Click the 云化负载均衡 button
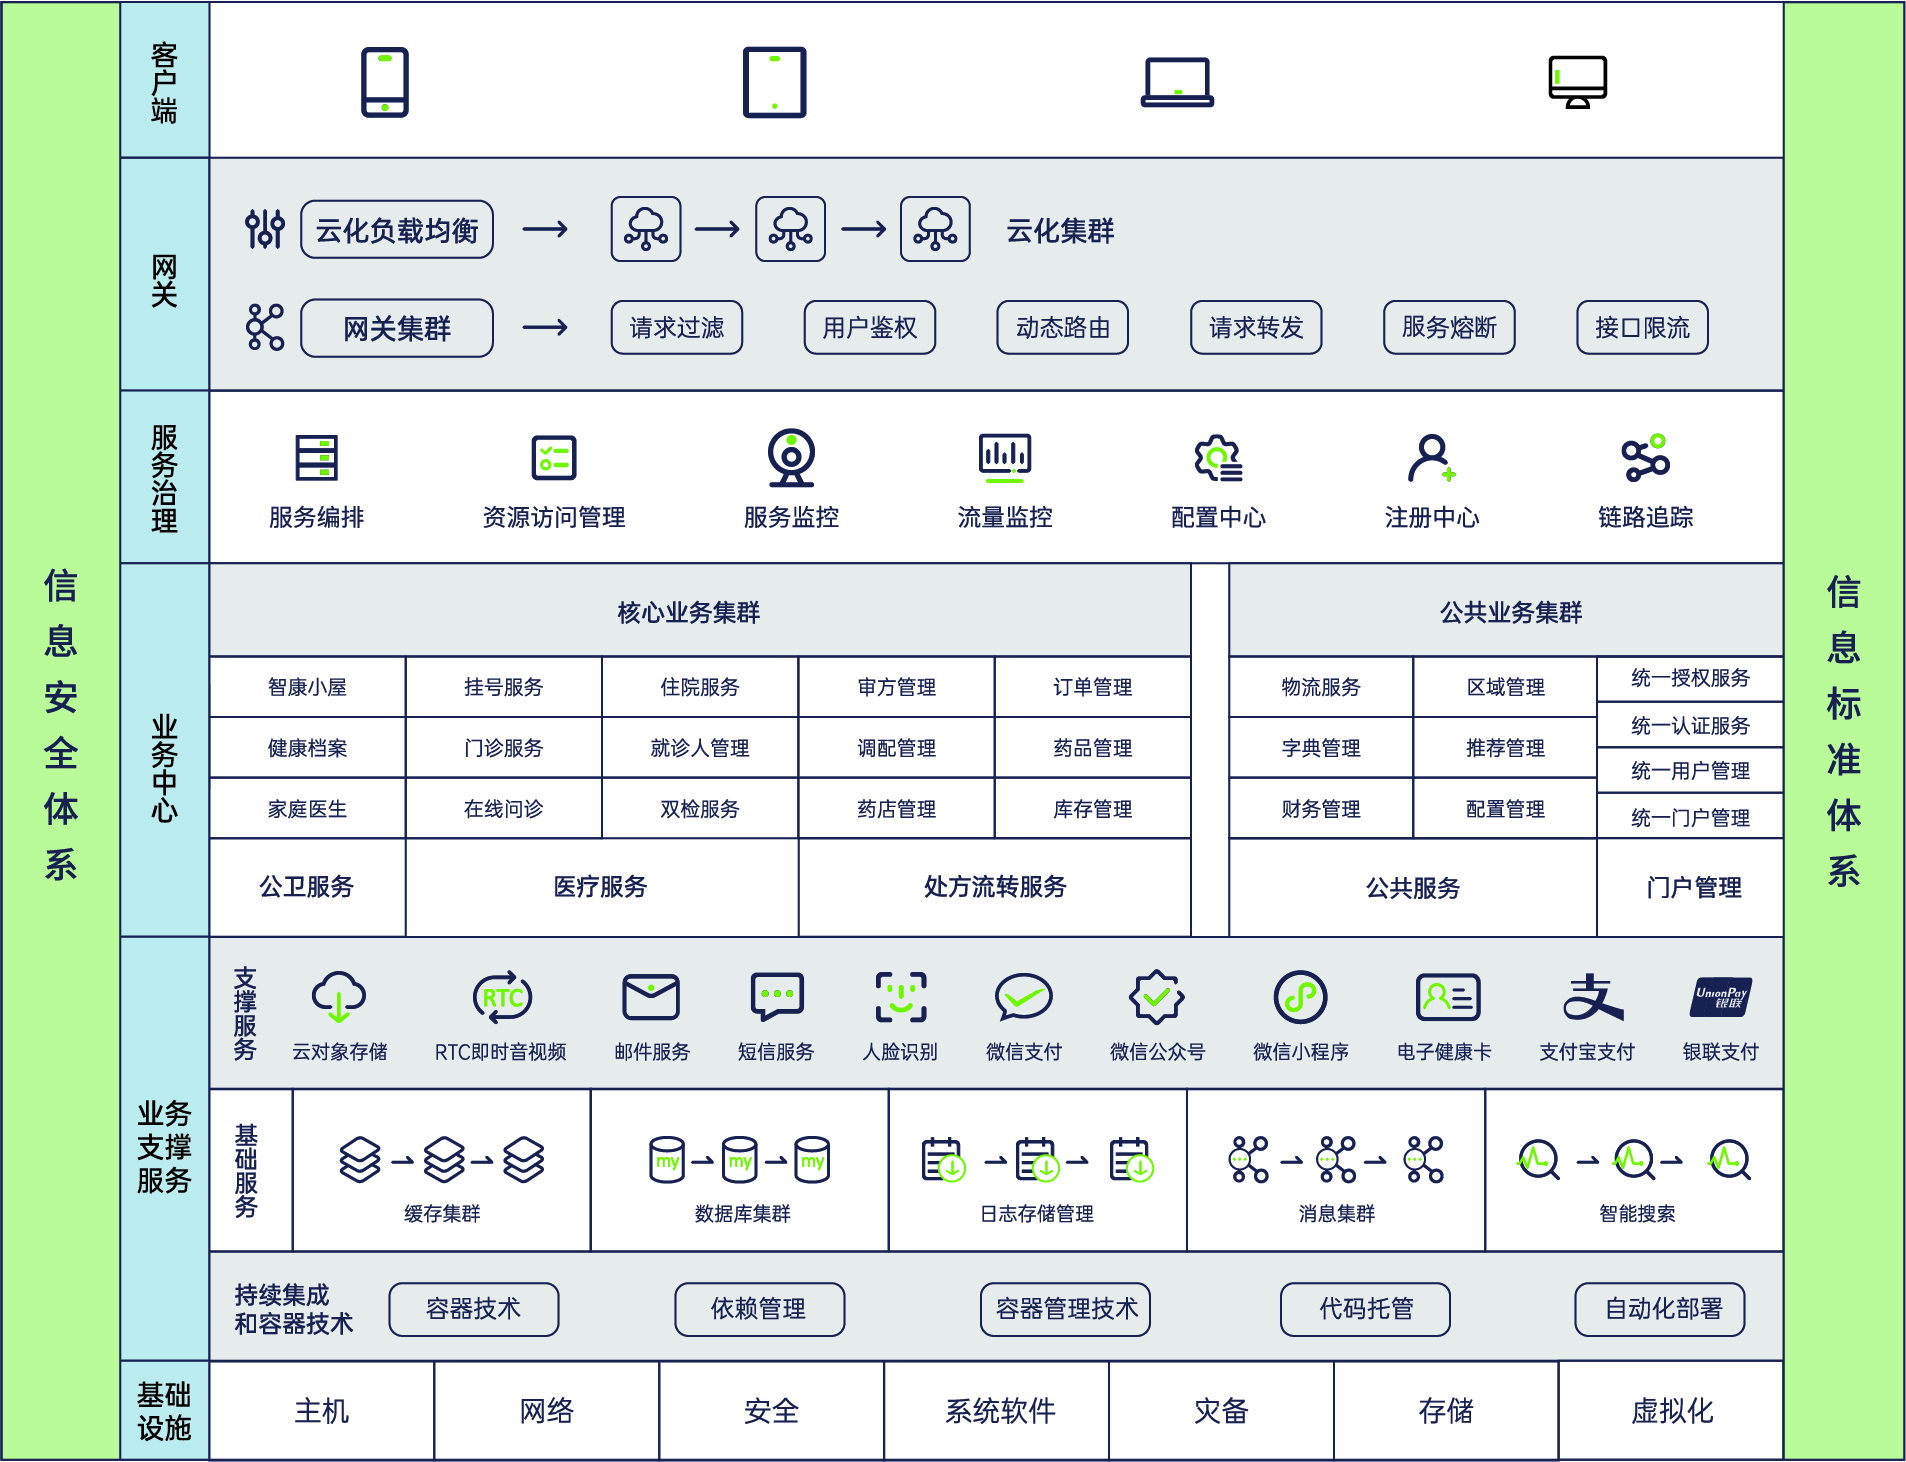The image size is (1906, 1462). 397,230
